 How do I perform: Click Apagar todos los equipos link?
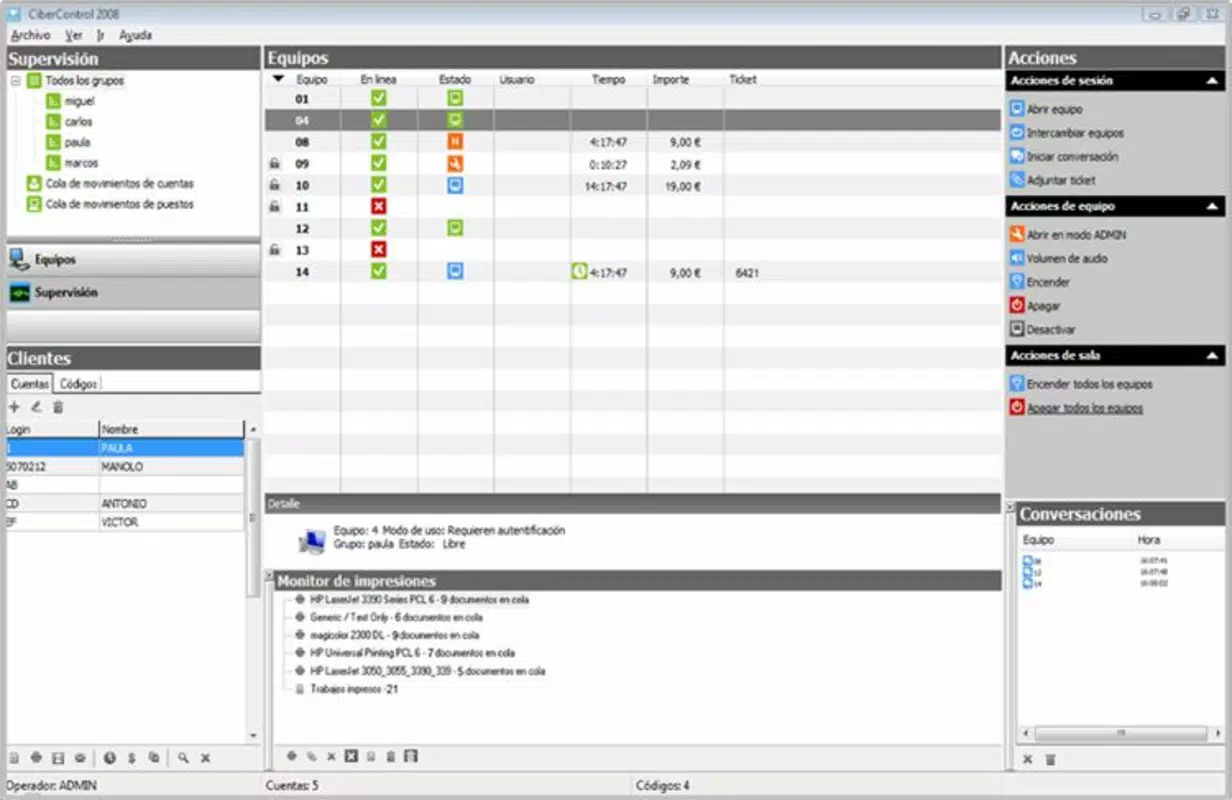coord(1085,408)
